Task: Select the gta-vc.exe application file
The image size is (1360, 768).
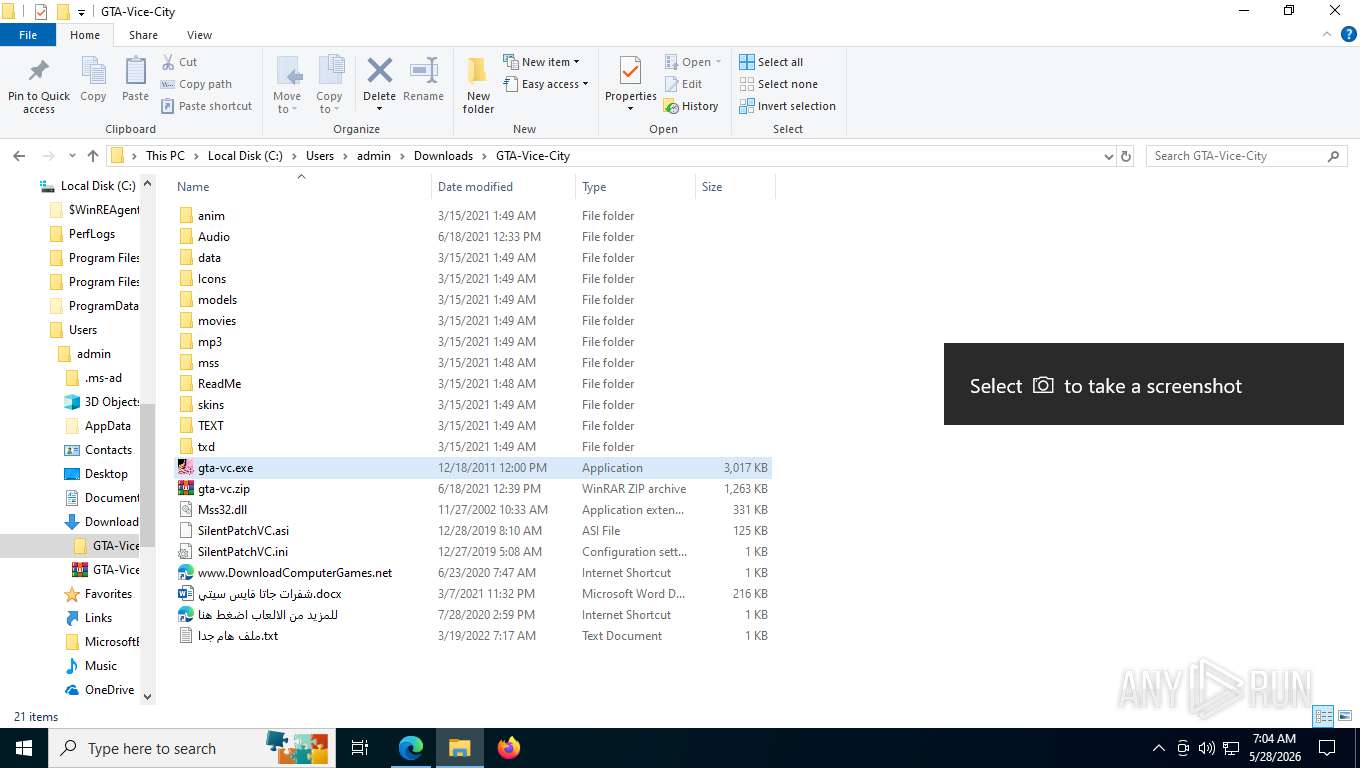Action: (x=473, y=468)
